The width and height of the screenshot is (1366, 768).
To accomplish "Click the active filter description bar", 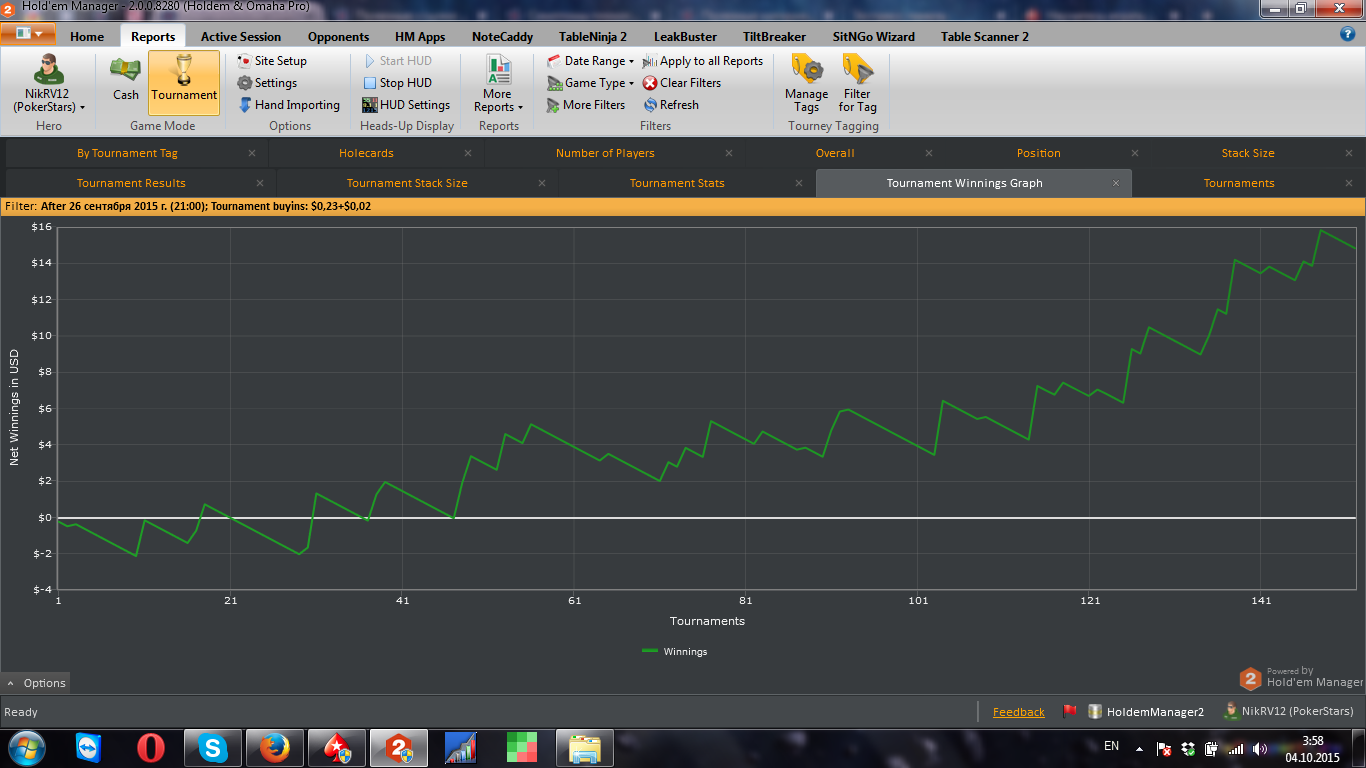I will [x=683, y=206].
